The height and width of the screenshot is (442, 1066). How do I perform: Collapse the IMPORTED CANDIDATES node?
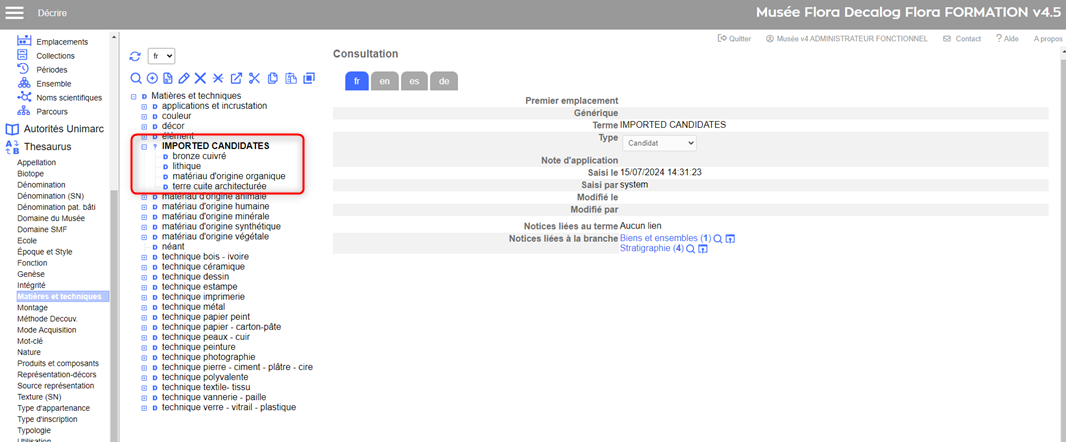144,146
